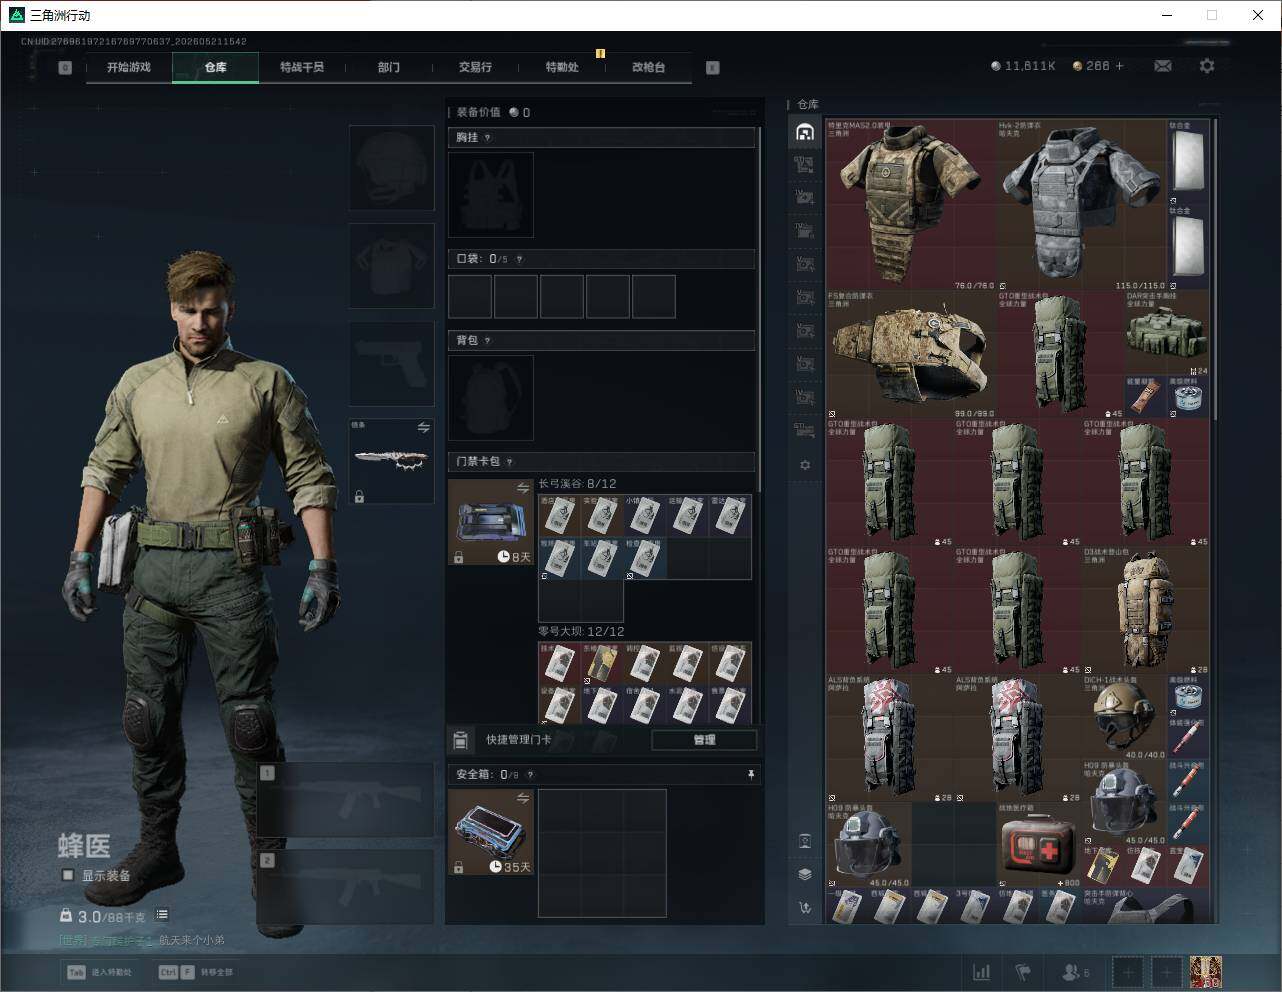Open the carry weight detail list icon
Image resolution: width=1282 pixels, height=992 pixels.
tap(162, 915)
